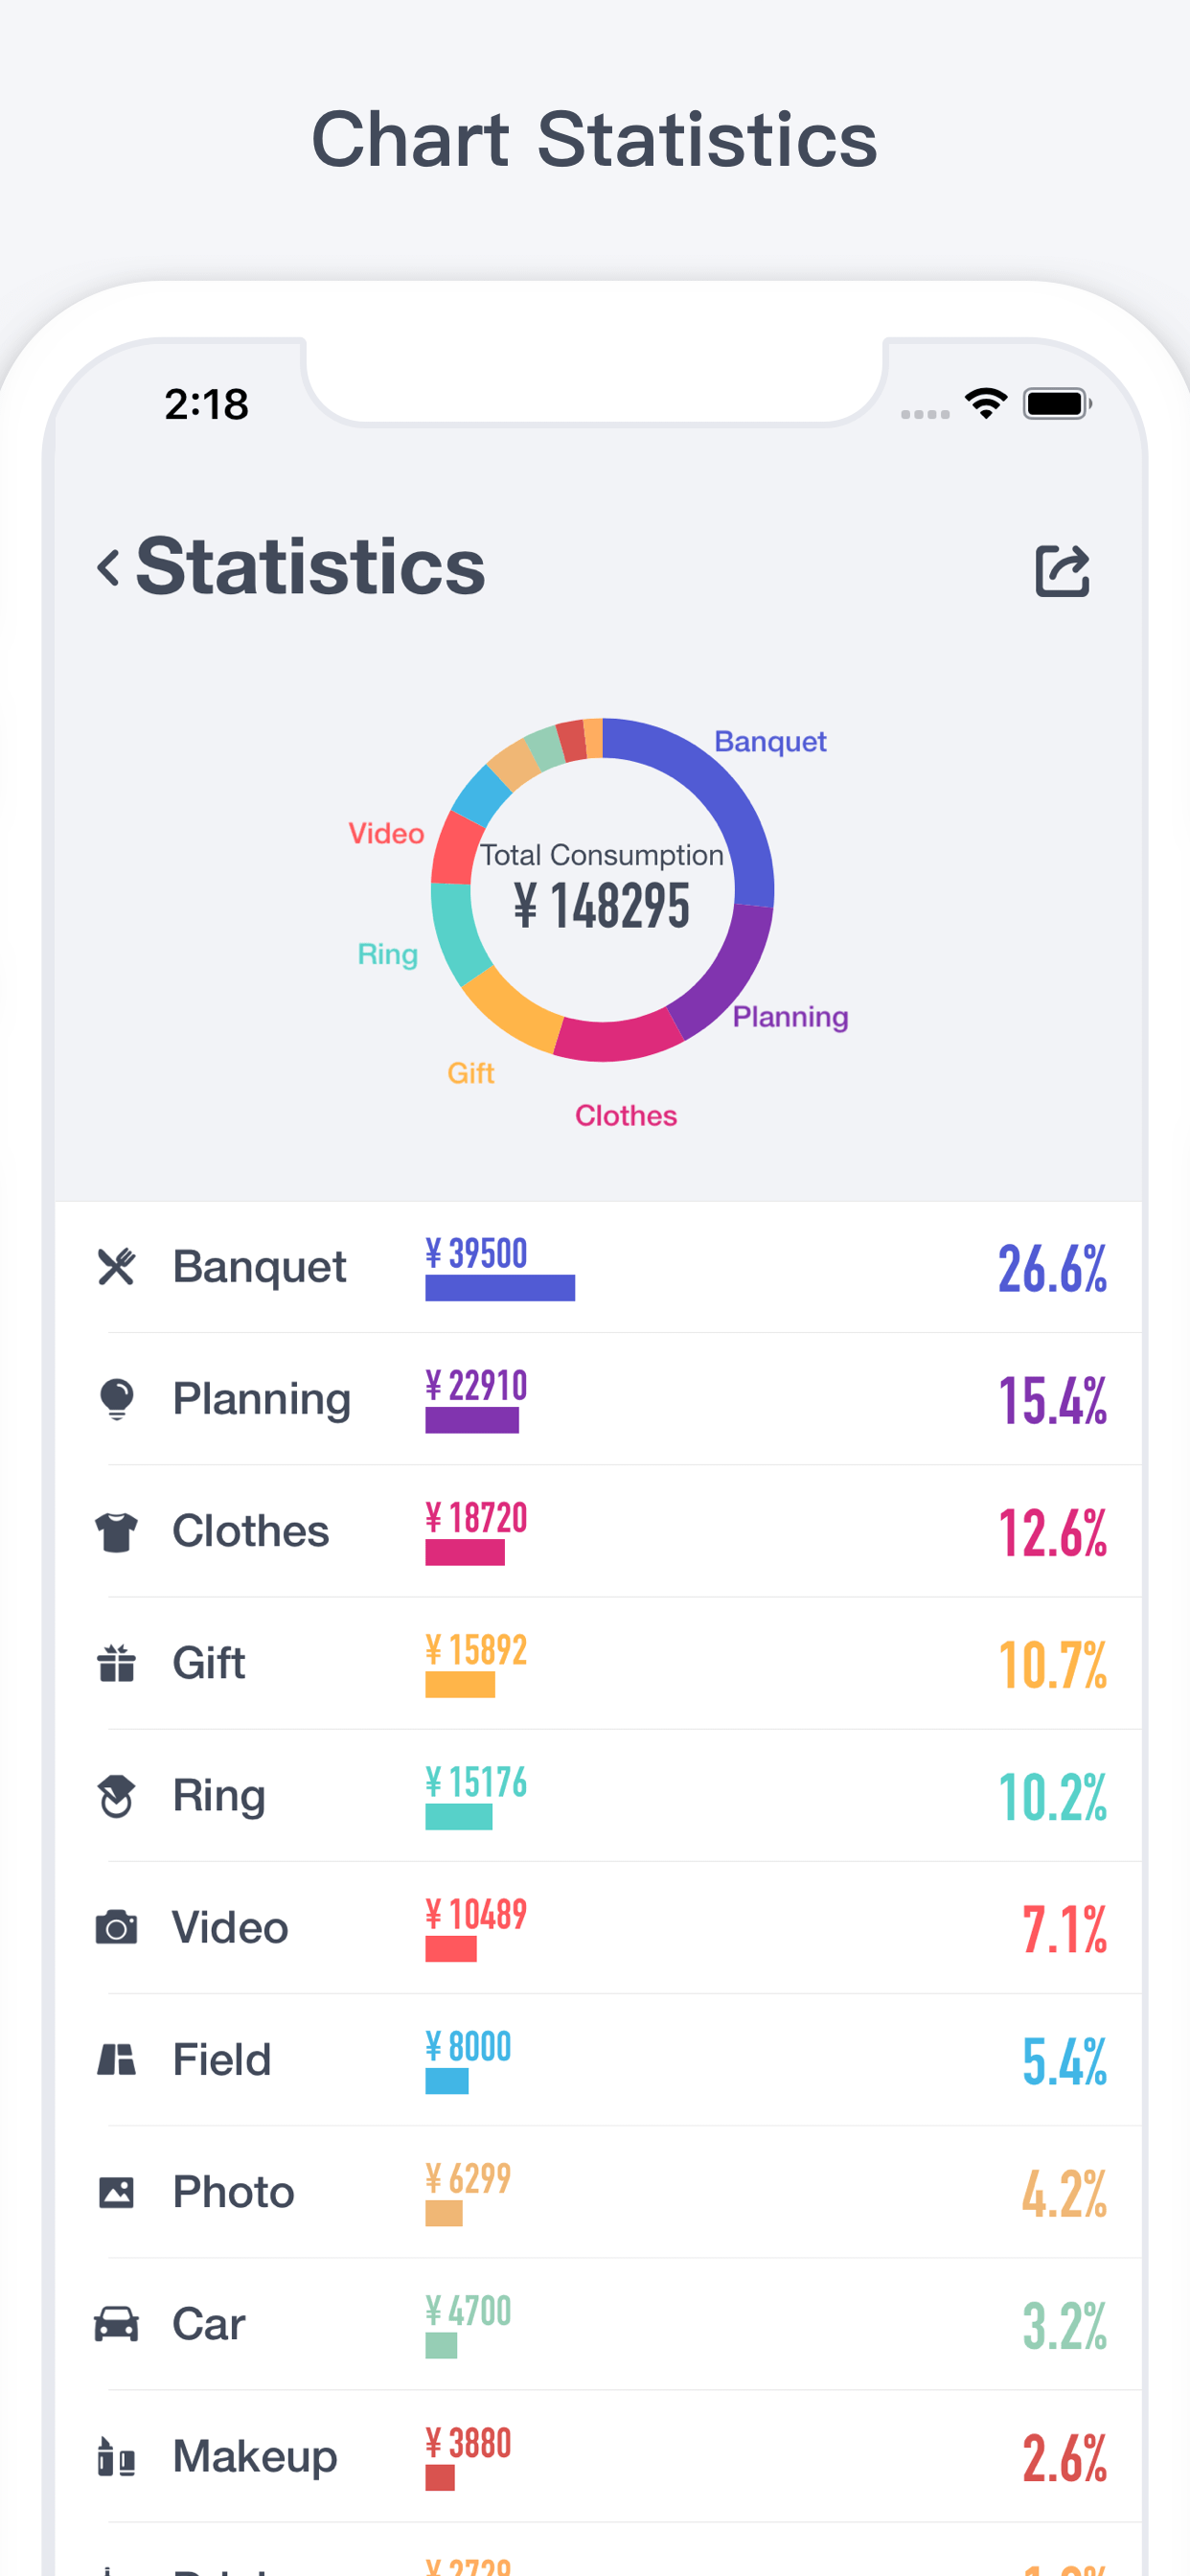Tap the Wi-Fi indicator in the status bar
Viewport: 1190px width, 2576px height.
(x=985, y=403)
